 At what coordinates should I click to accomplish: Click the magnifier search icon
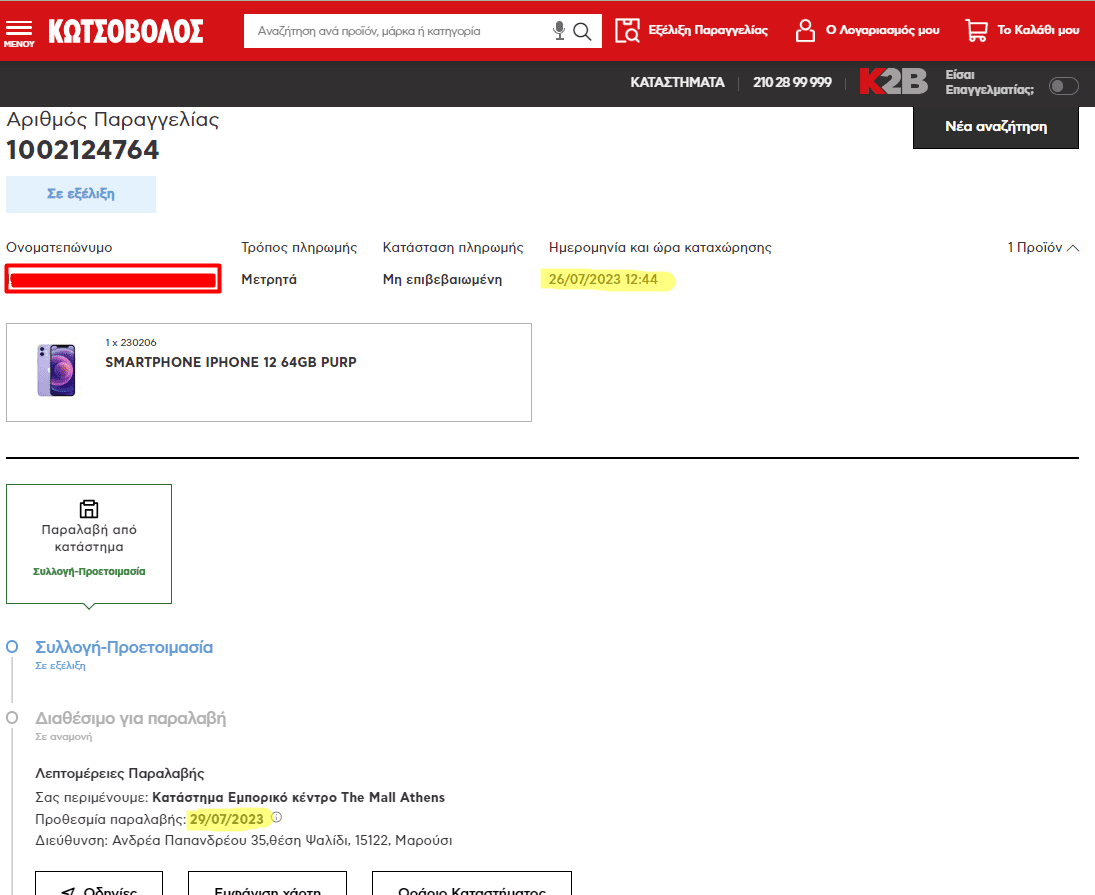point(583,31)
